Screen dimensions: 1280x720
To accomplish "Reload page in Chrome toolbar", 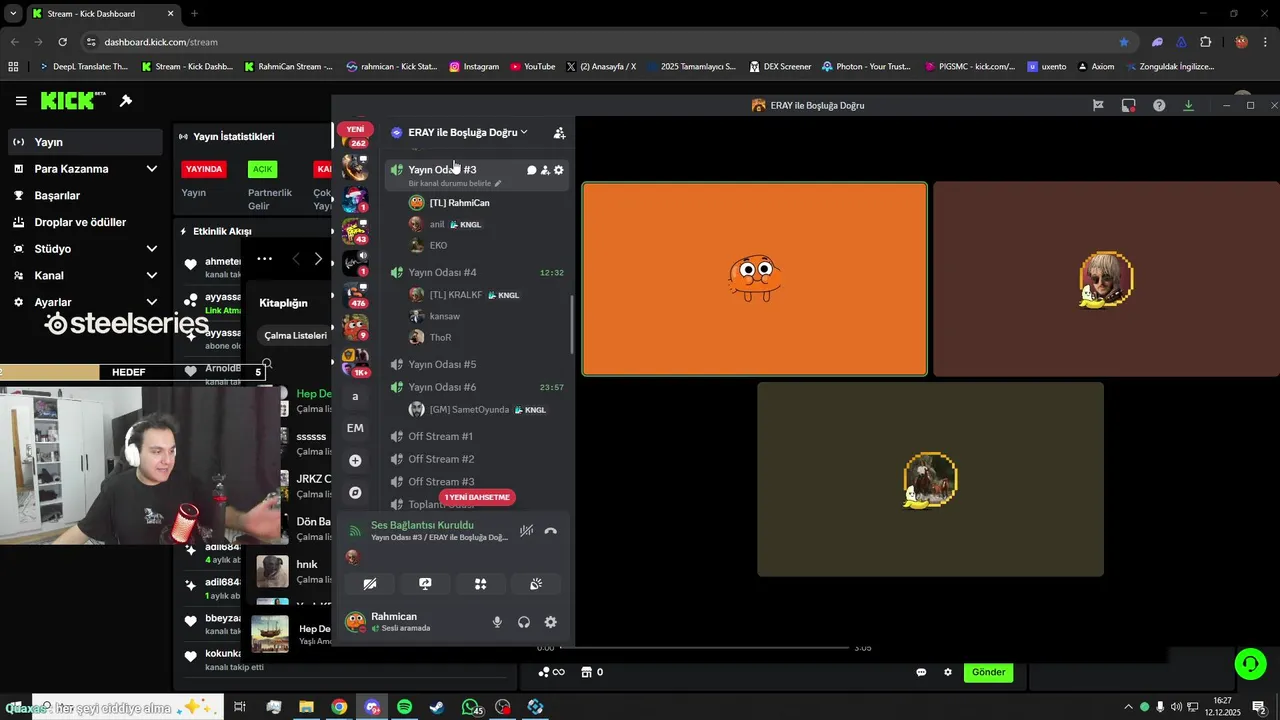I will [x=62, y=42].
